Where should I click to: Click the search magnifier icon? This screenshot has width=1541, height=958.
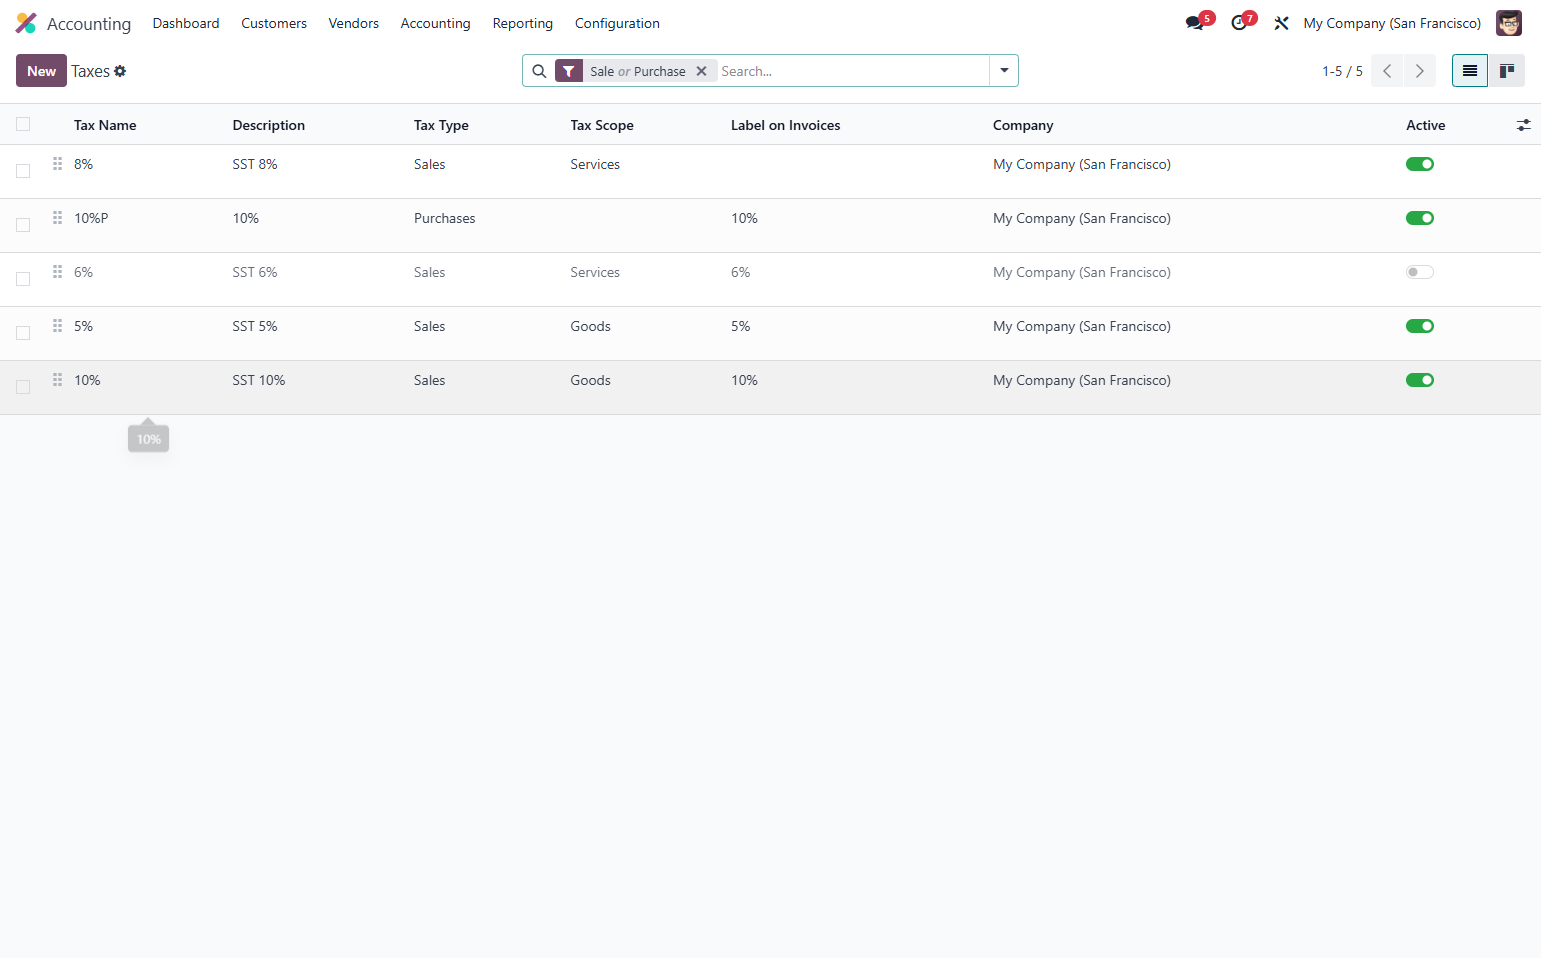point(539,71)
